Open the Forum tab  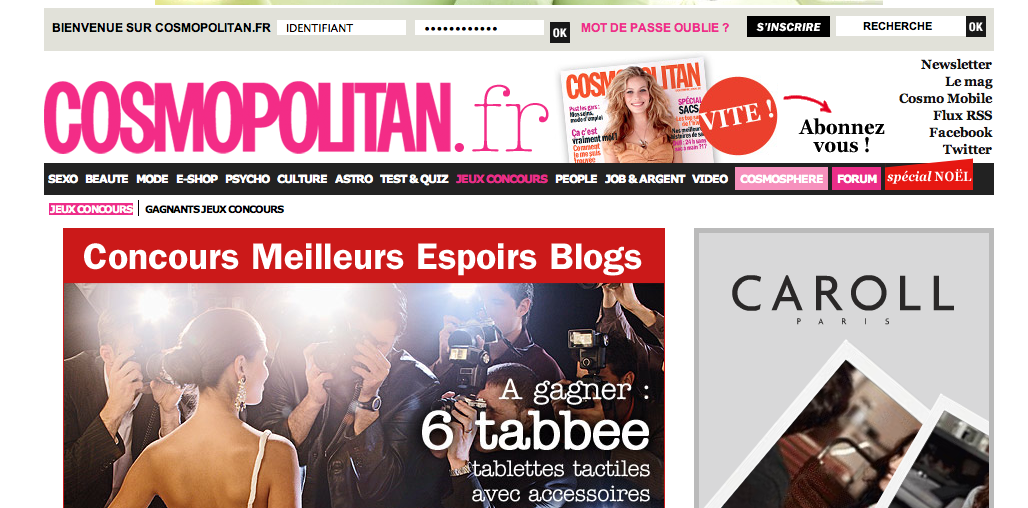coord(857,179)
